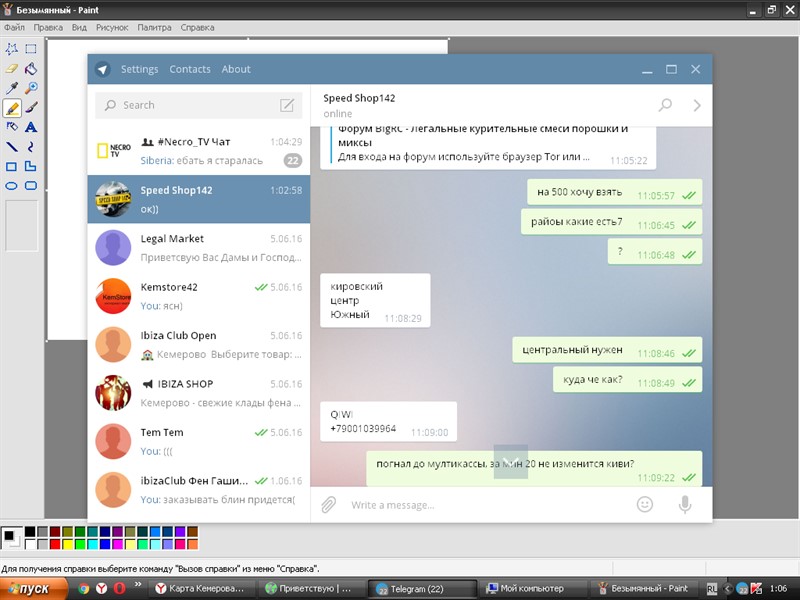800x600 pixels.
Task: Record a voice message with microphone
Action: pos(685,505)
